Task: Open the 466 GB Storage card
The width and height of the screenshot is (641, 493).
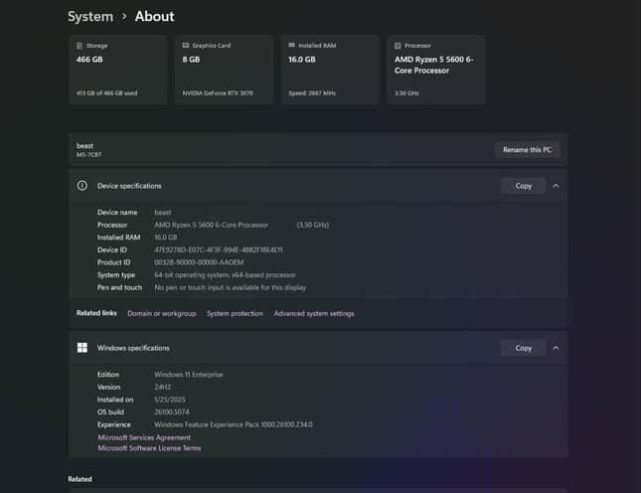Action: coord(118,69)
